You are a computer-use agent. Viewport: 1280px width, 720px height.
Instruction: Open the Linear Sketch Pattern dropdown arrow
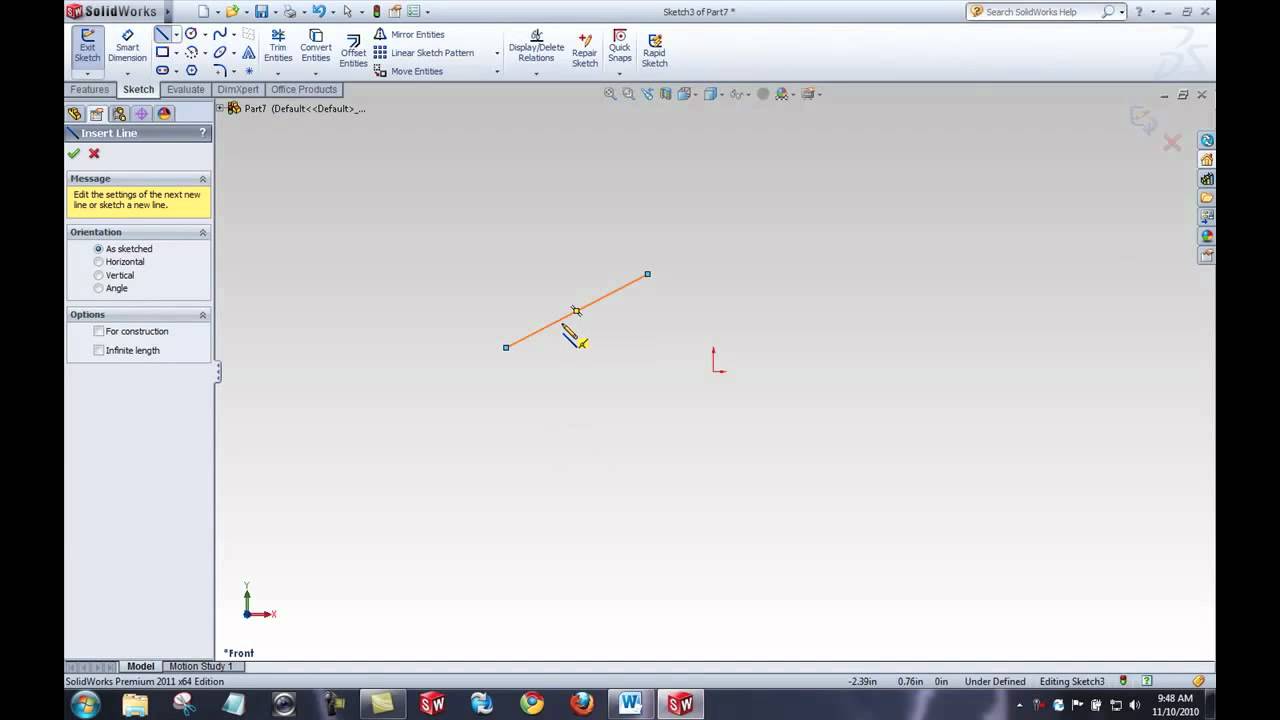(497, 53)
